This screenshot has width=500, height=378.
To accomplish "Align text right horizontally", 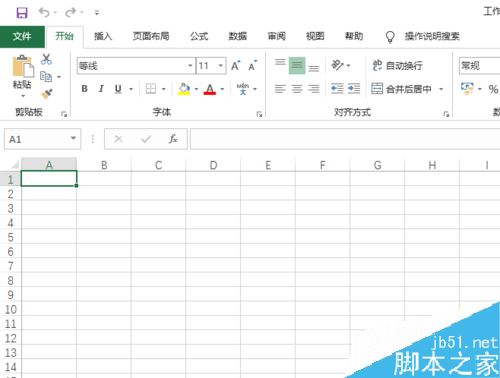I will (314, 89).
